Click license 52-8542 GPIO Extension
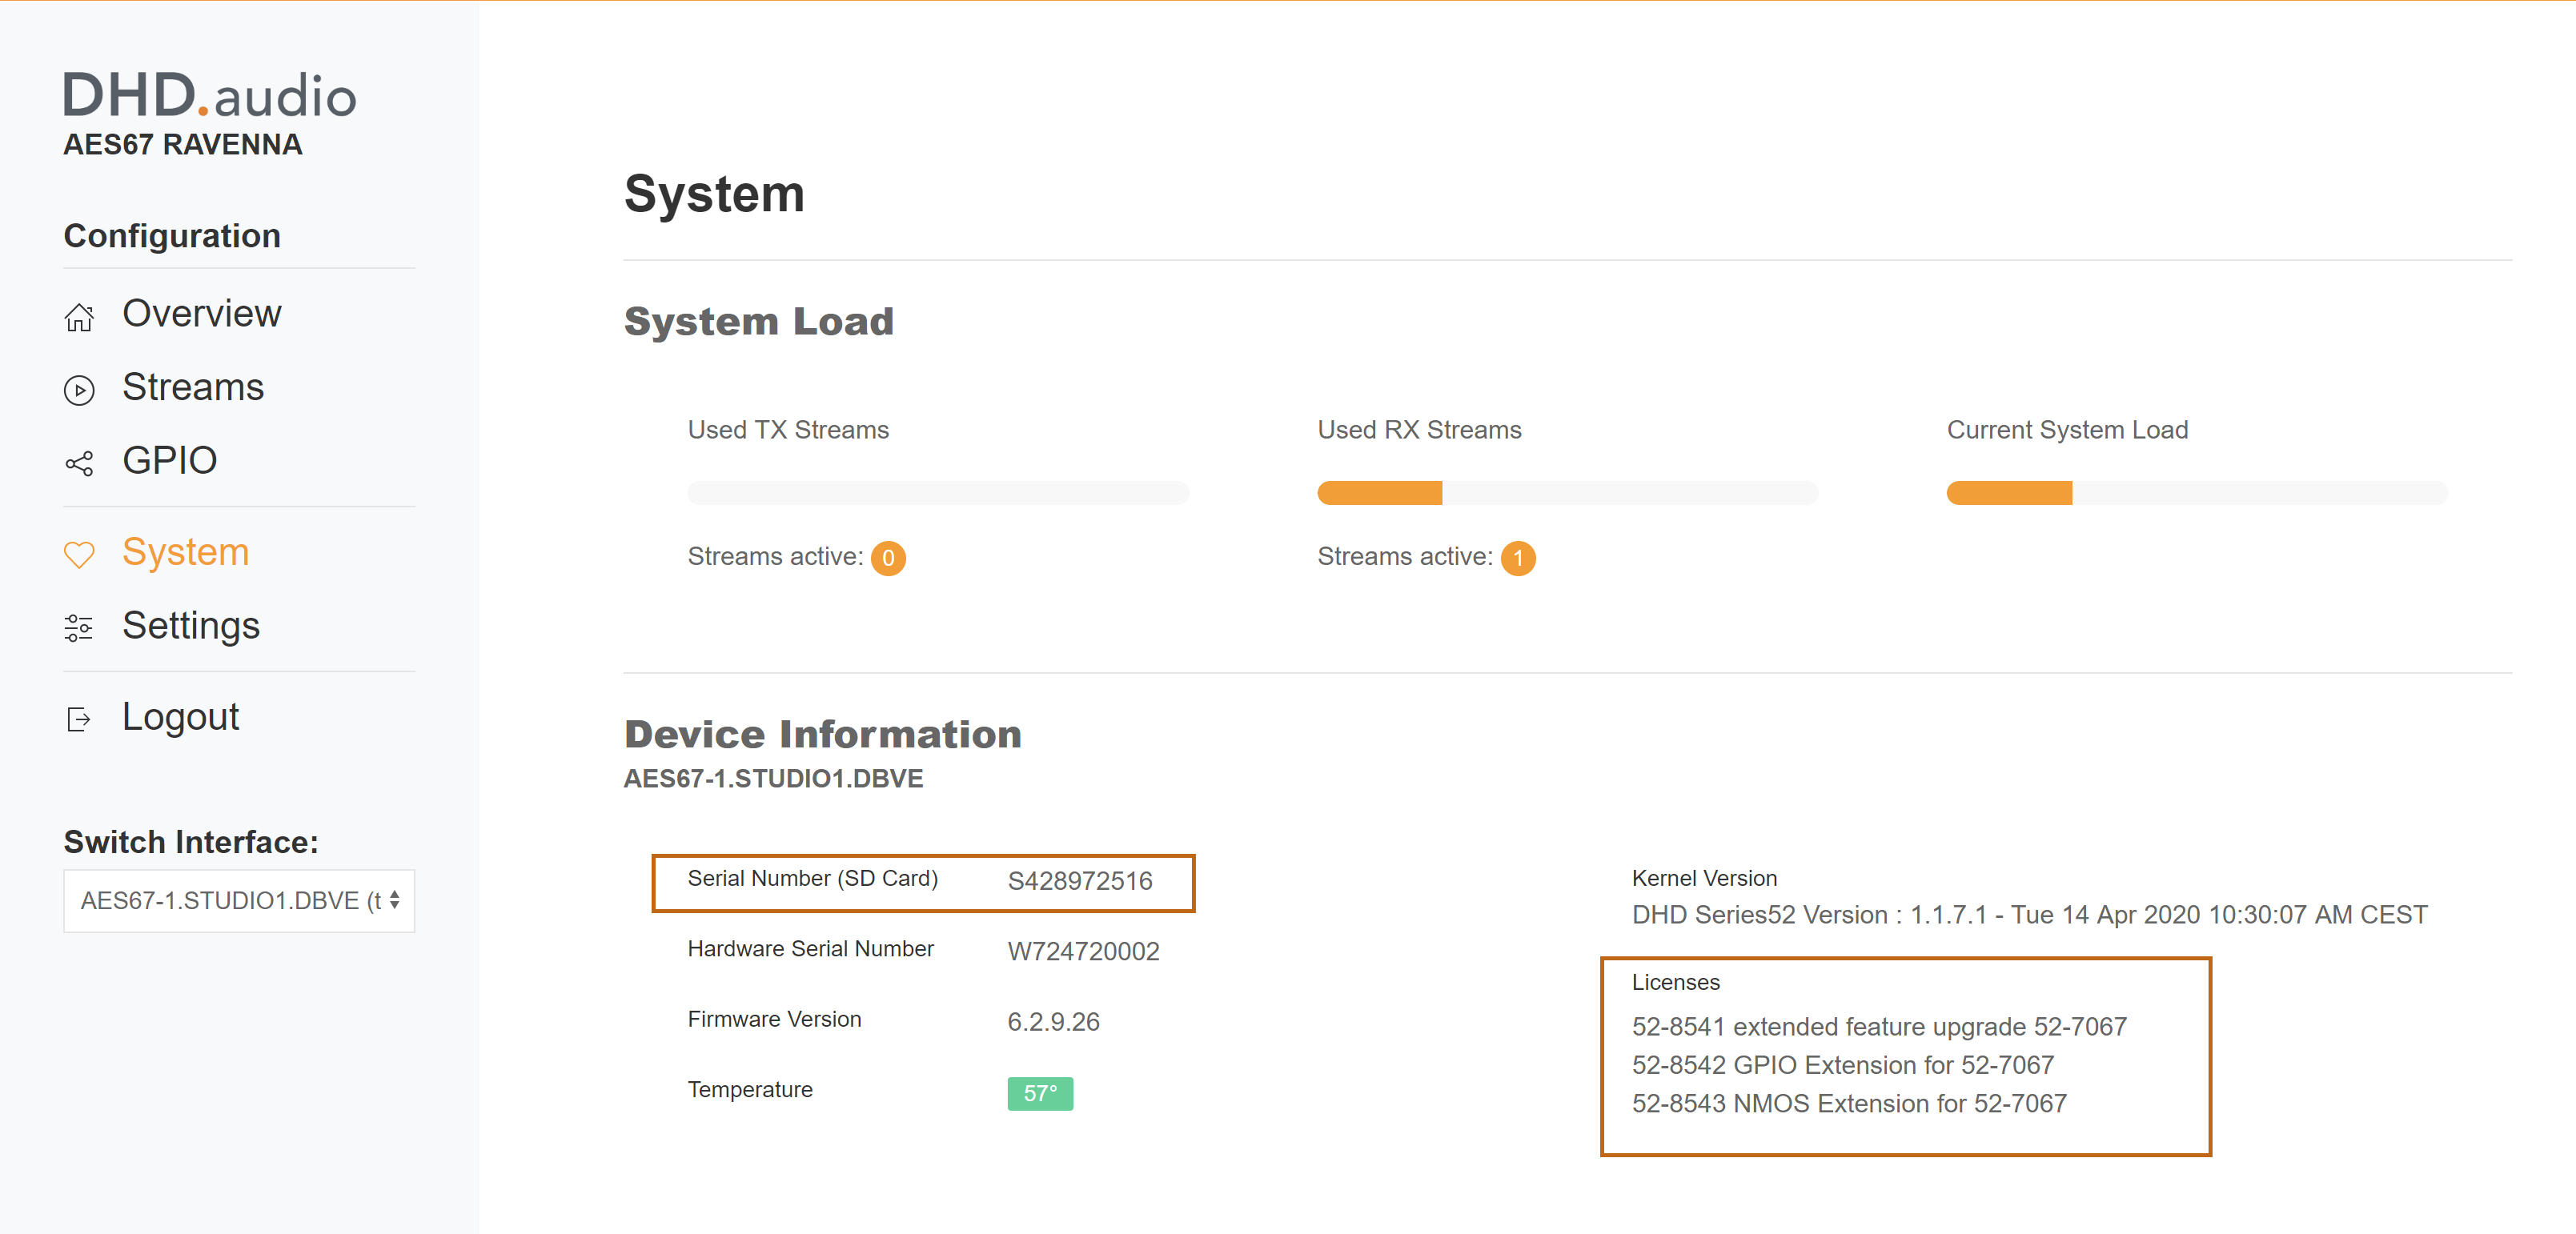 [x=1843, y=1065]
